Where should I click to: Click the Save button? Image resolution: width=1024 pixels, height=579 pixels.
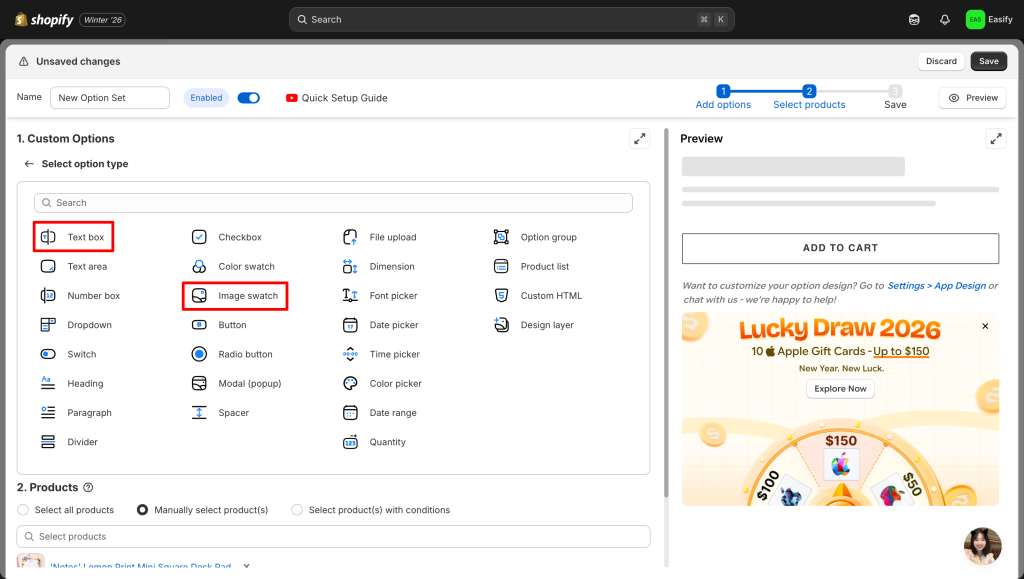click(x=988, y=61)
